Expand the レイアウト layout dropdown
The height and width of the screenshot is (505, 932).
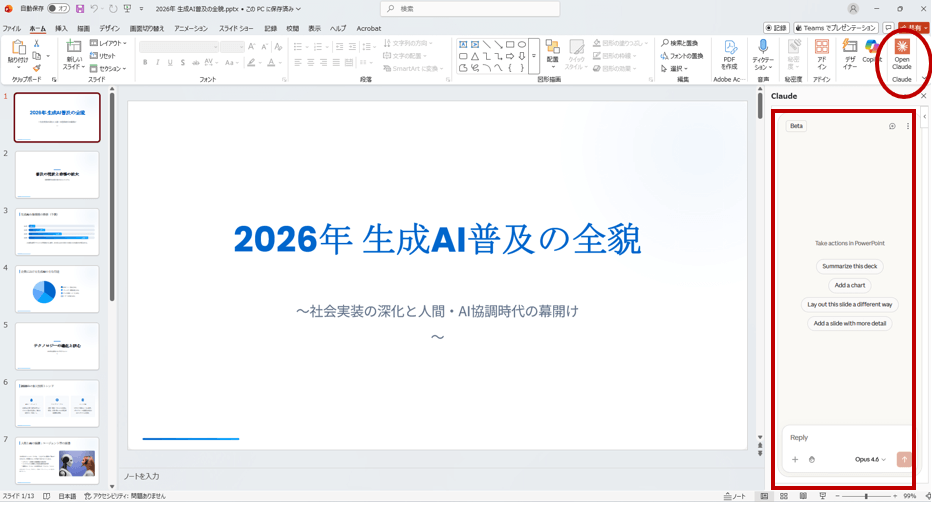click(x=108, y=43)
